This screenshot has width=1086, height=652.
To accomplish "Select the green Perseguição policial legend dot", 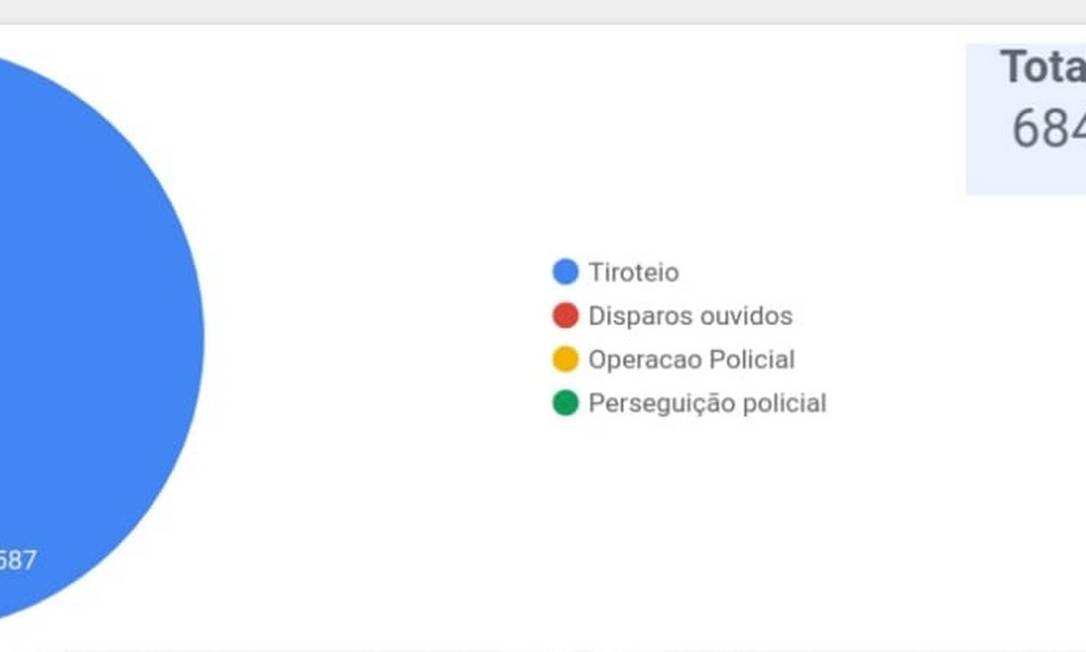I will point(565,404).
